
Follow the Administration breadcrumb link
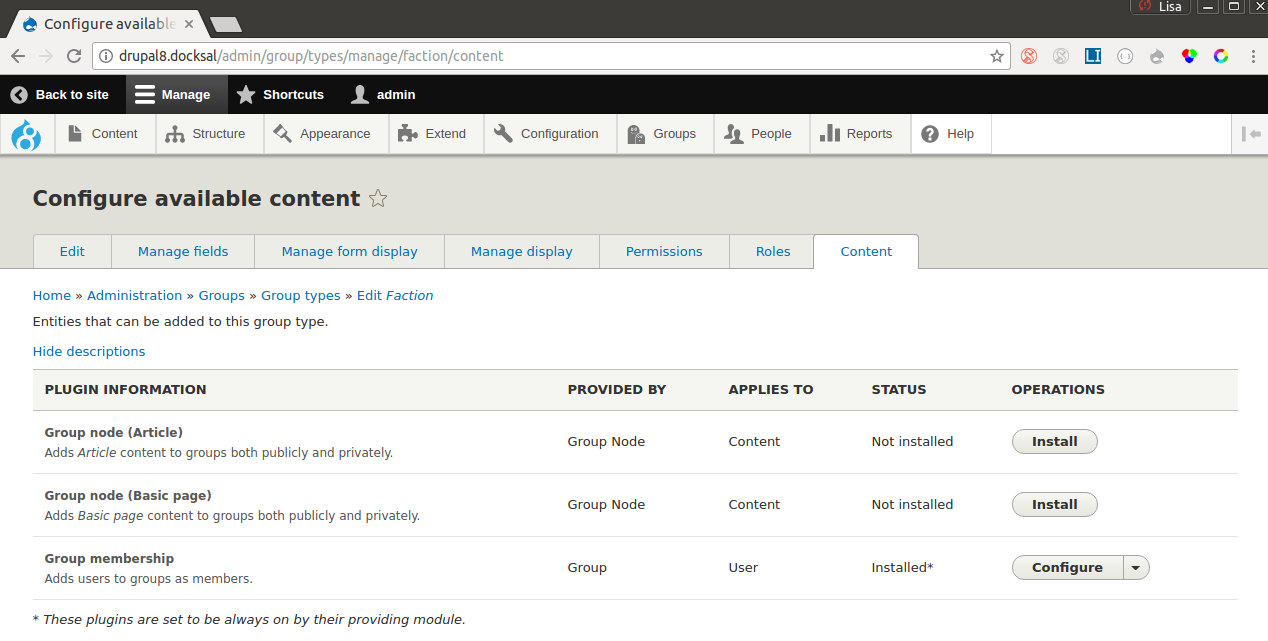click(x=135, y=296)
